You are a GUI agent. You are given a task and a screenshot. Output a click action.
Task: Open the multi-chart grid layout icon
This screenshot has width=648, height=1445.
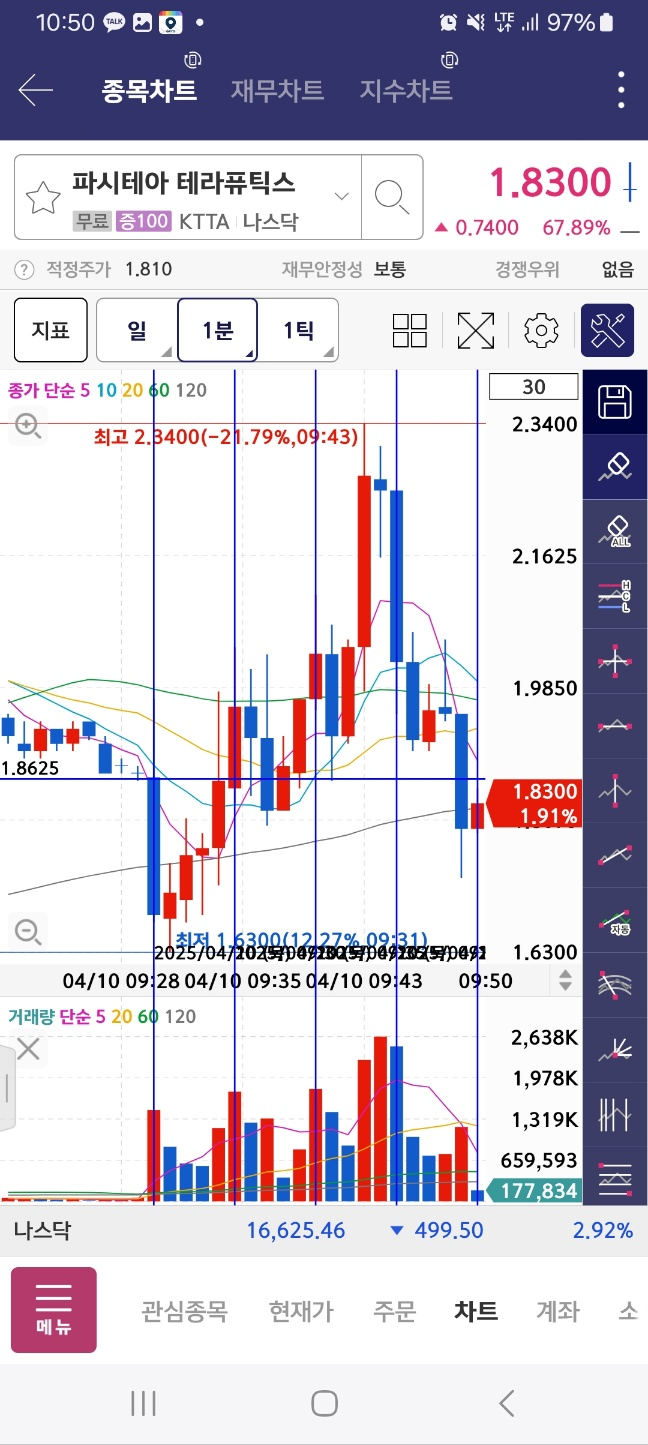(410, 330)
